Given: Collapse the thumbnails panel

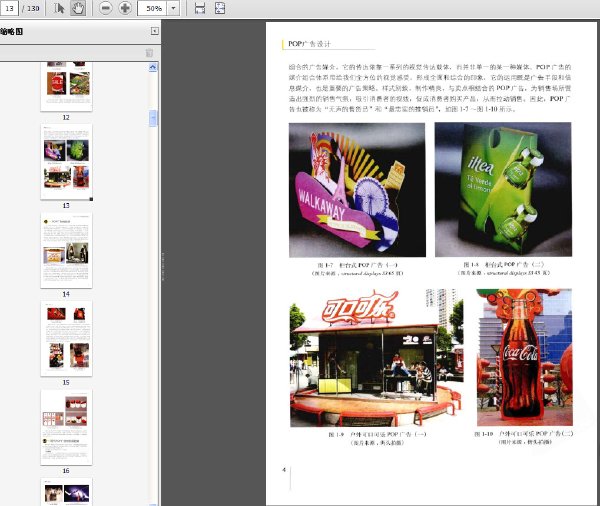Looking at the screenshot, I should pyautogui.click(x=155, y=31).
